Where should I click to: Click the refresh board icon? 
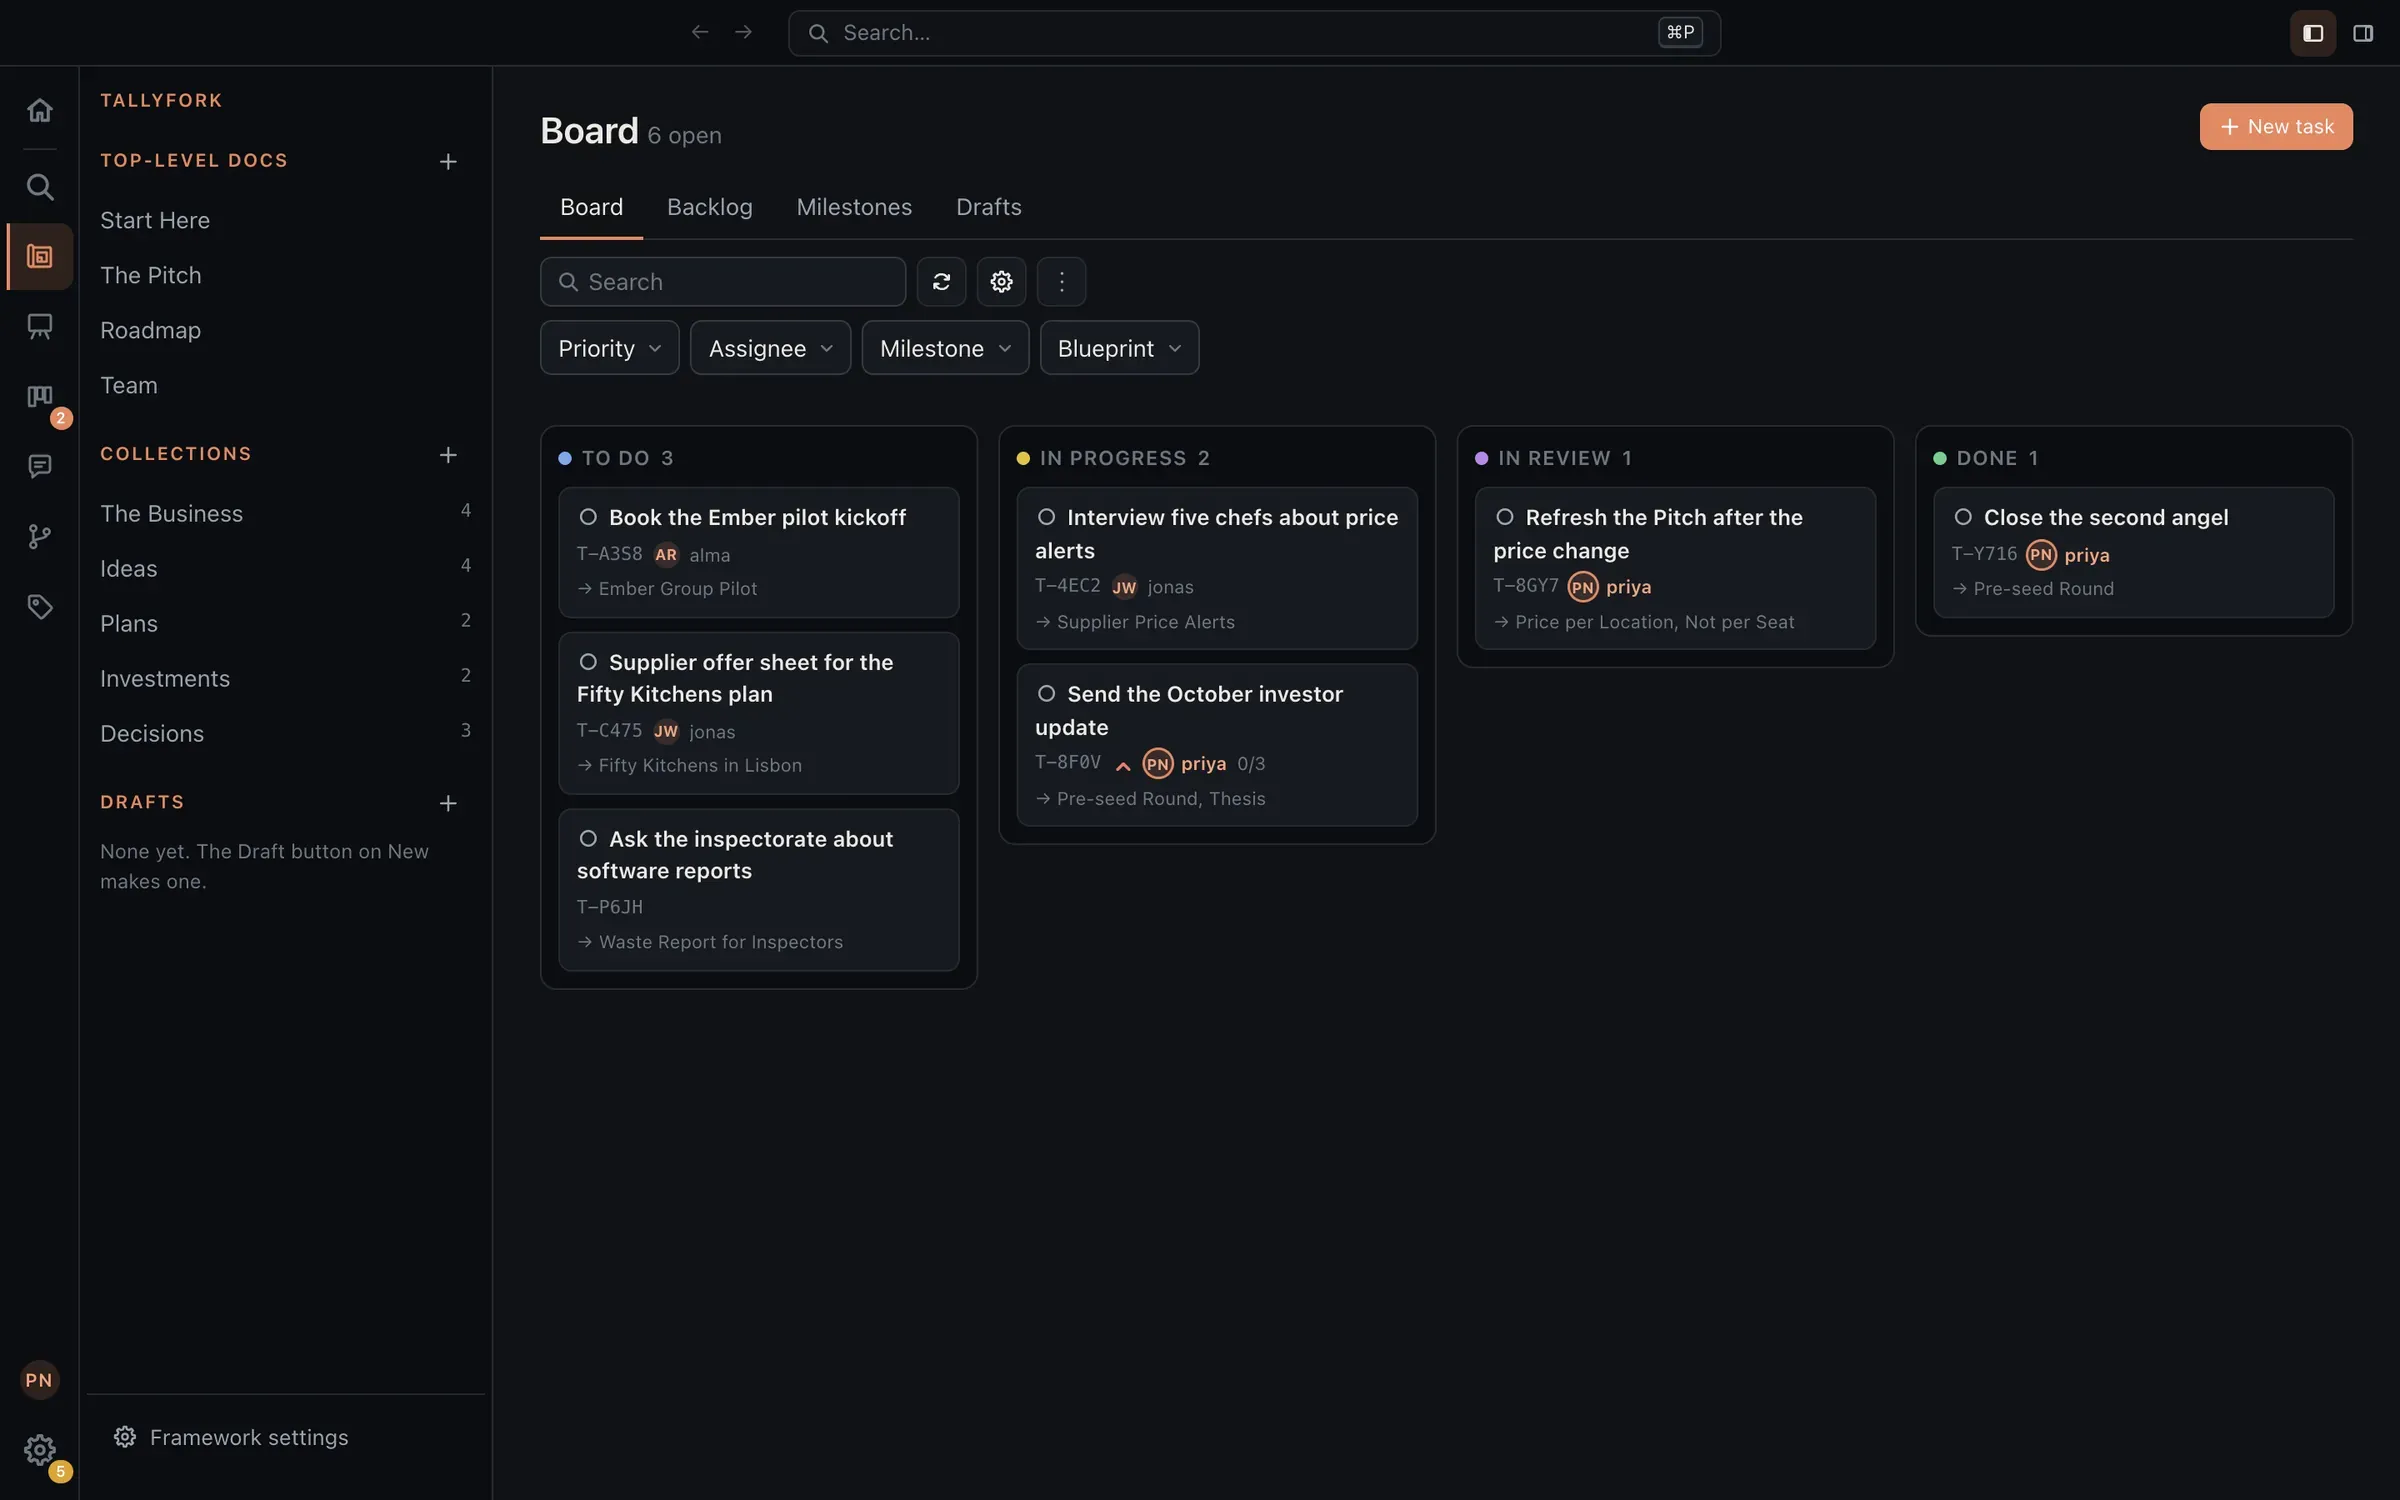pos(941,282)
